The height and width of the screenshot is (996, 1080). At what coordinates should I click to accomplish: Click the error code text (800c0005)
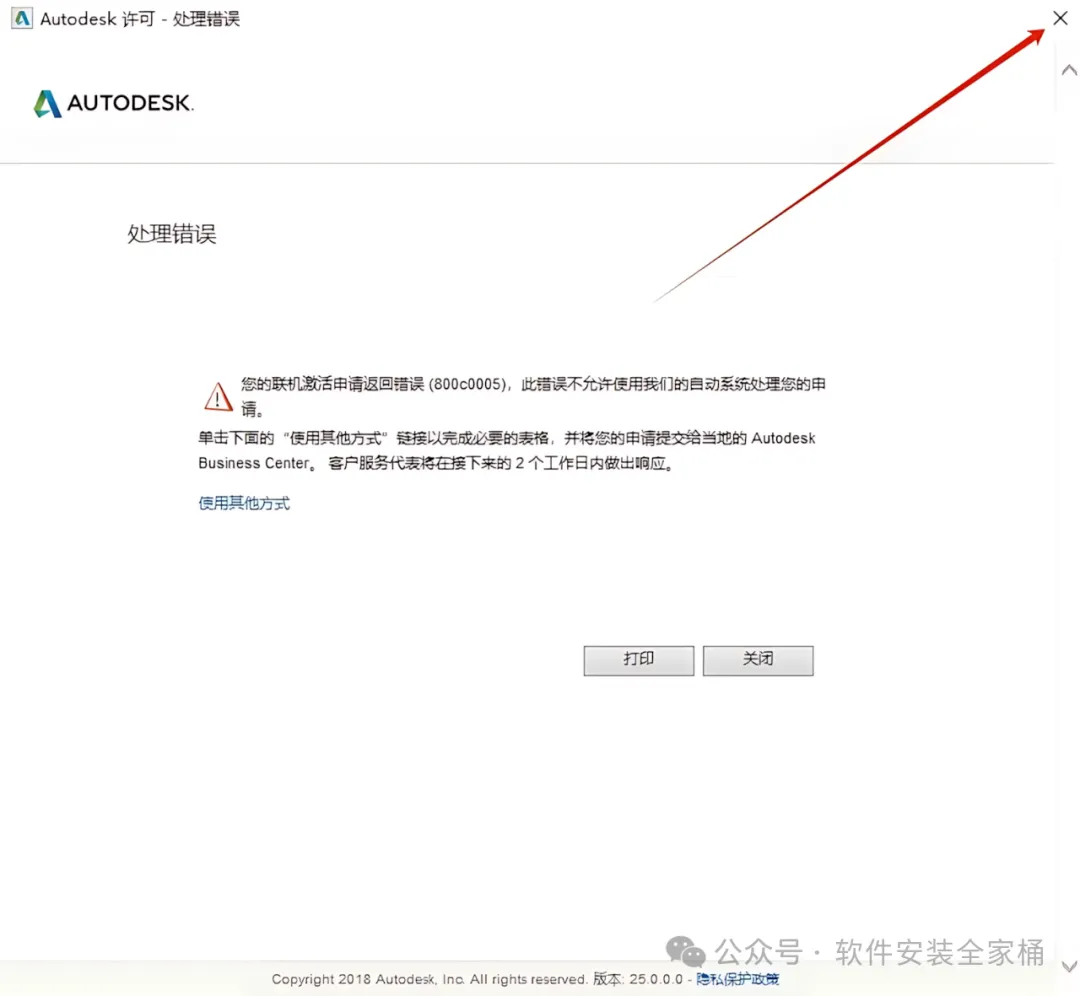[468, 384]
